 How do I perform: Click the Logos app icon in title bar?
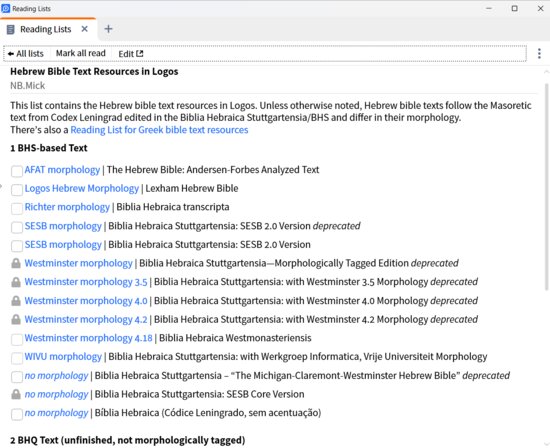pos(6,8)
